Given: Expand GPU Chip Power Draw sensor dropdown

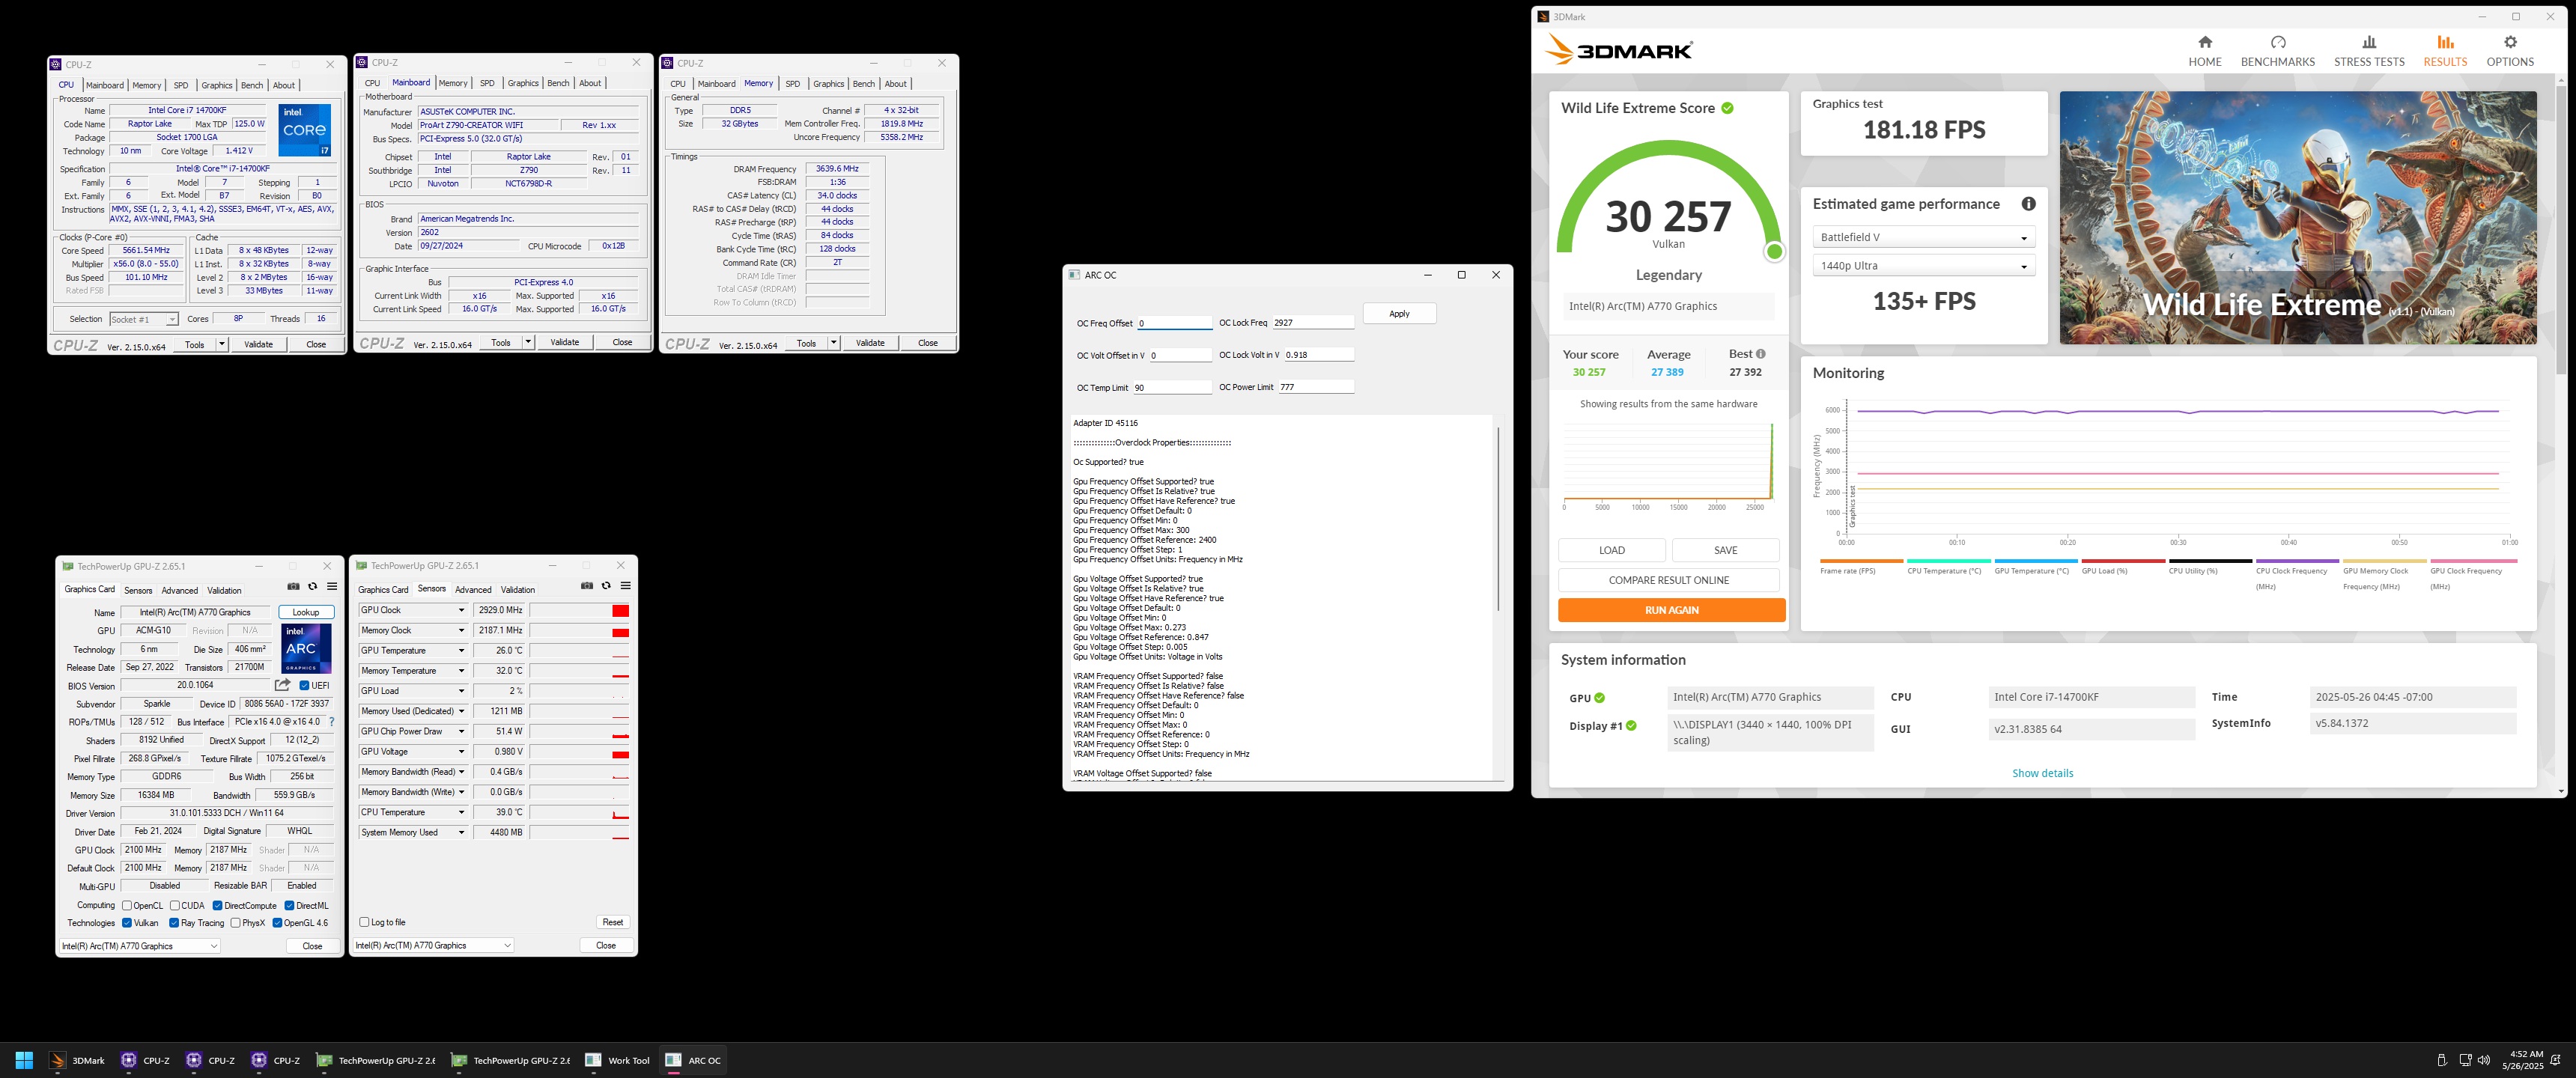Looking at the screenshot, I should tap(461, 731).
